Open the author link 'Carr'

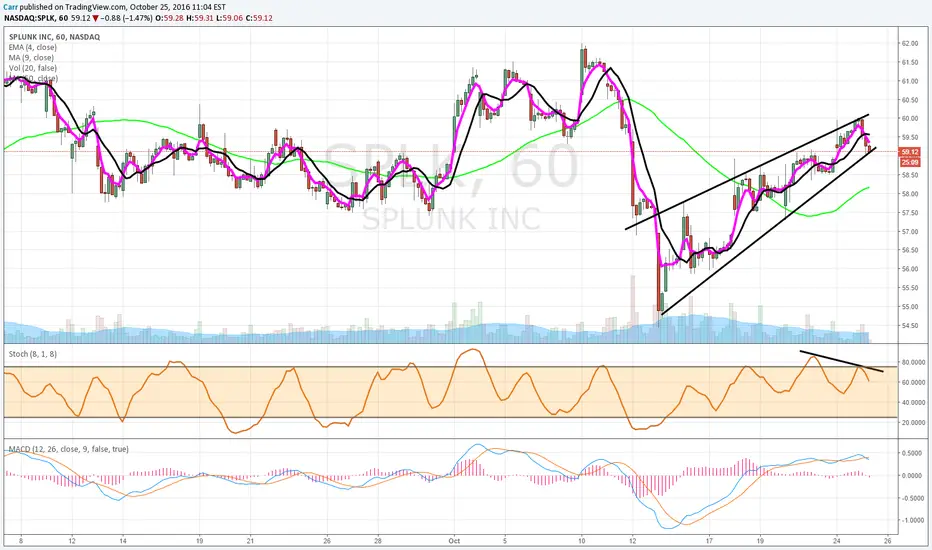point(10,7)
